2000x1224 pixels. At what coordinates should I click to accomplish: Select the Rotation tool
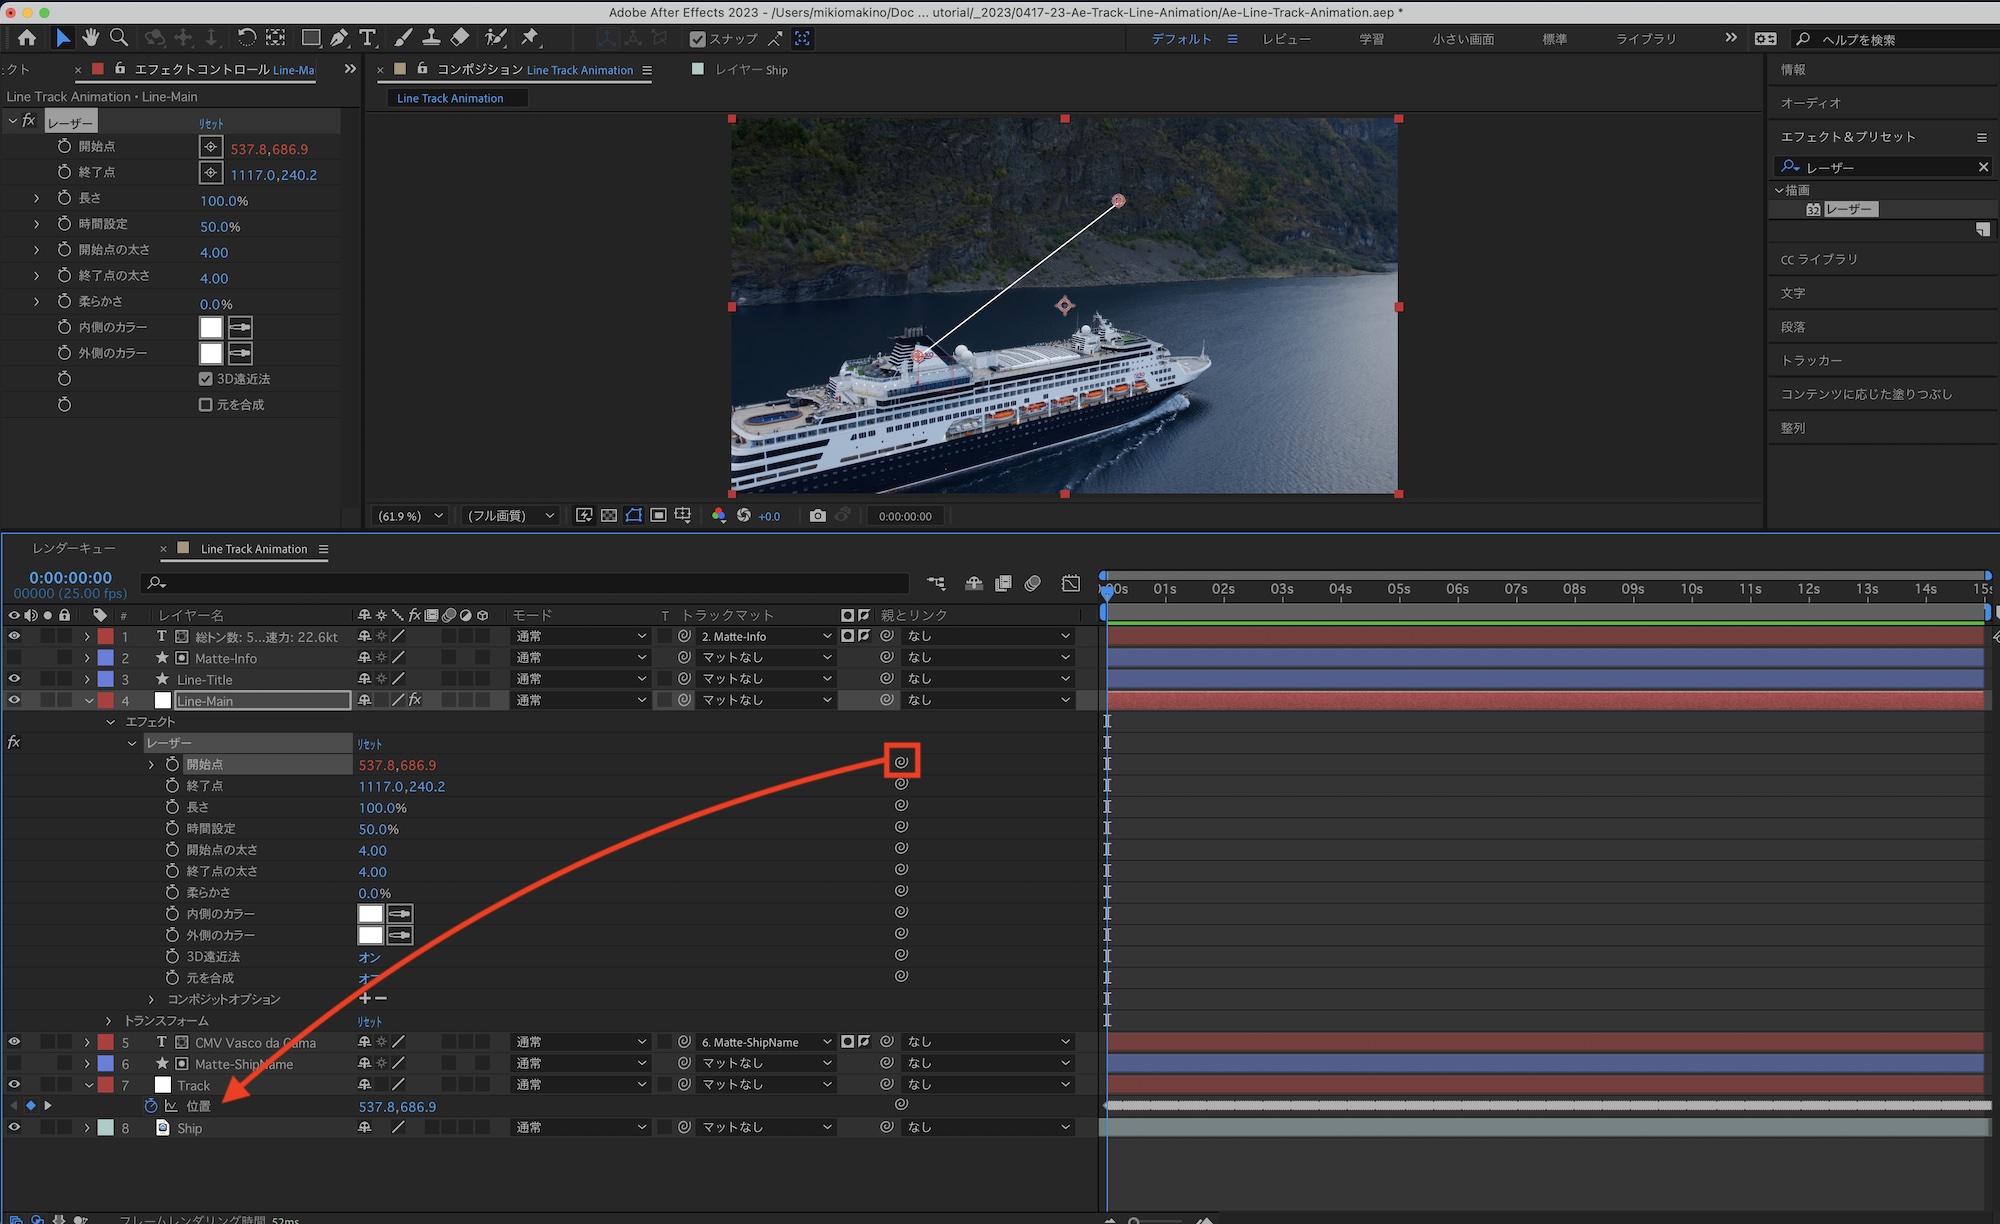246,38
